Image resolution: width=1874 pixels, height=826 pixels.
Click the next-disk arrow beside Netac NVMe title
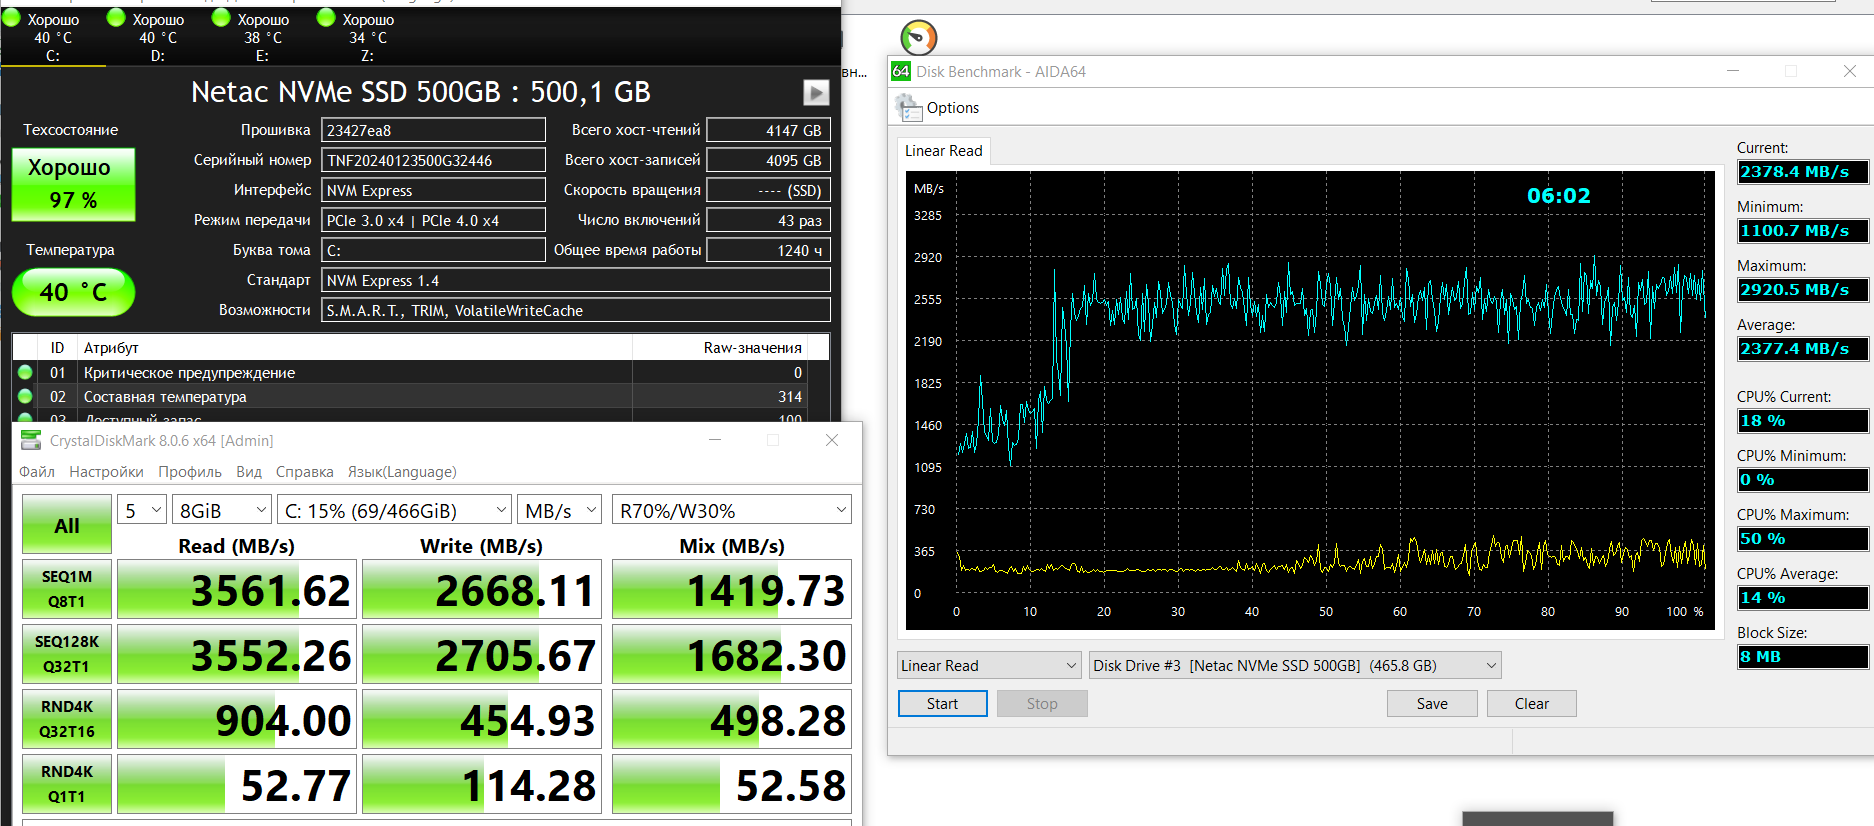(x=816, y=93)
